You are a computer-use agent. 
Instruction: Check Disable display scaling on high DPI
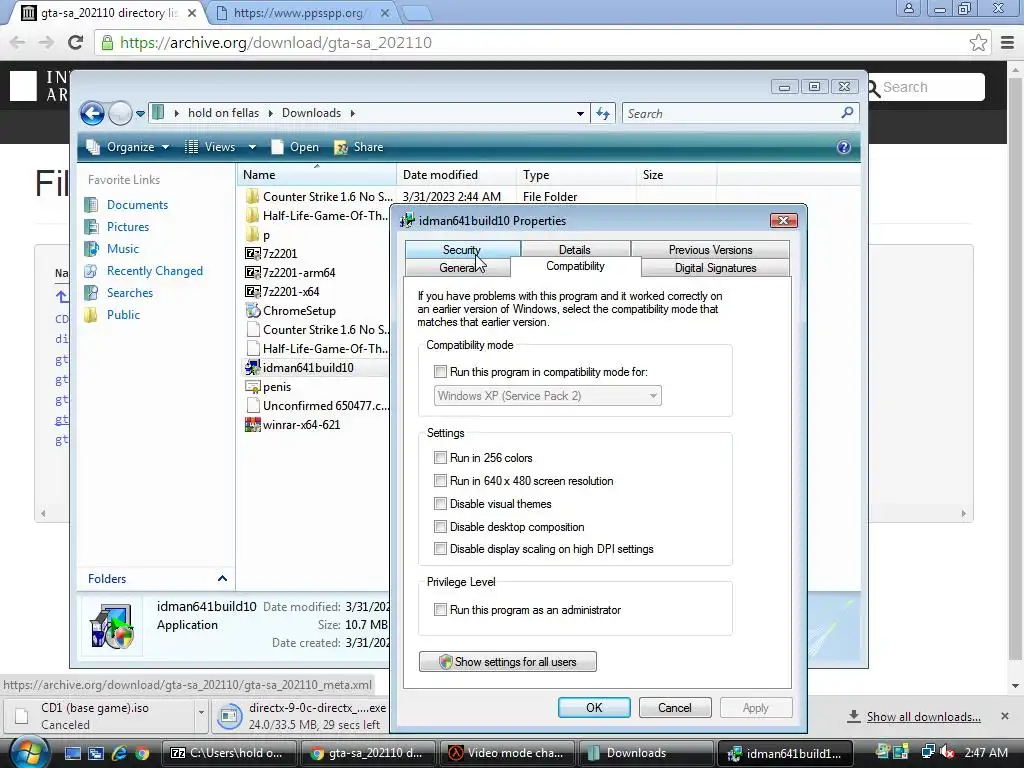pyautogui.click(x=440, y=549)
